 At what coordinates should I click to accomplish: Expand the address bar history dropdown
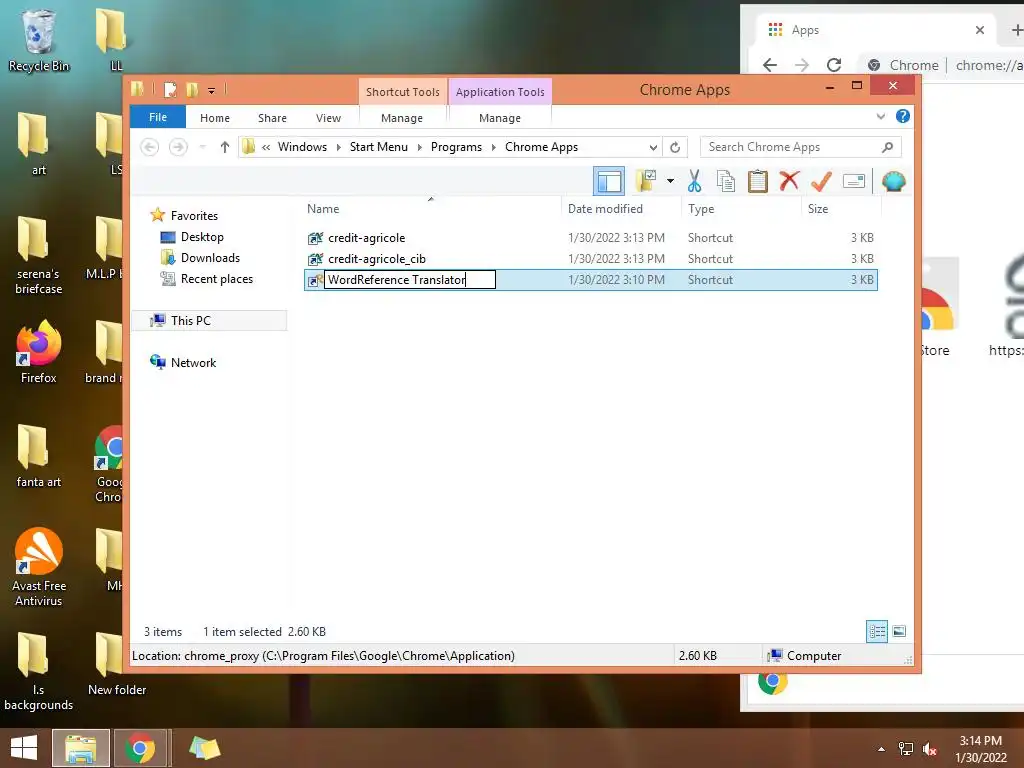tap(652, 147)
